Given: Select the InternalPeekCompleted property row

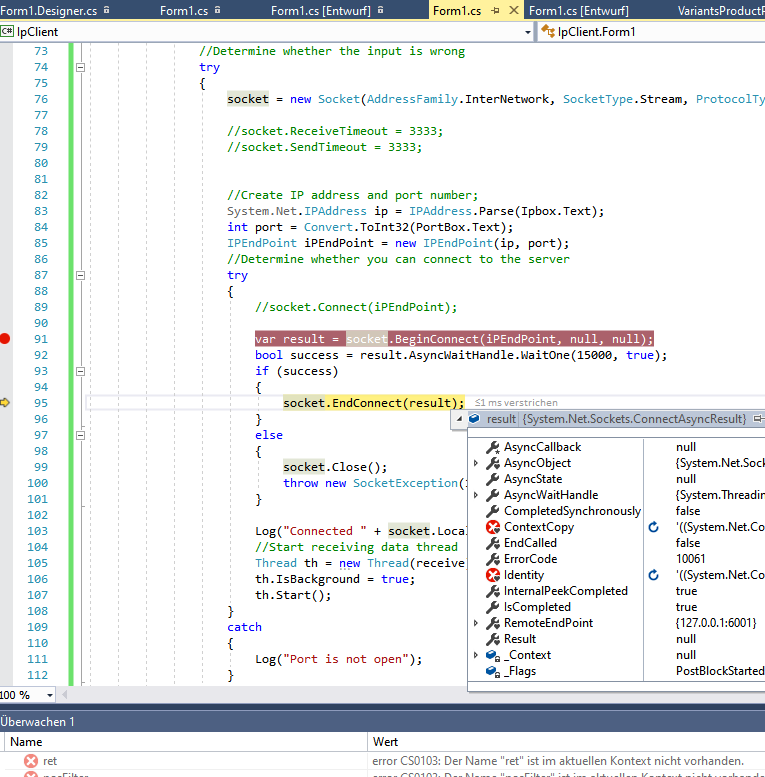Looking at the screenshot, I should pyautogui.click(x=616, y=591).
